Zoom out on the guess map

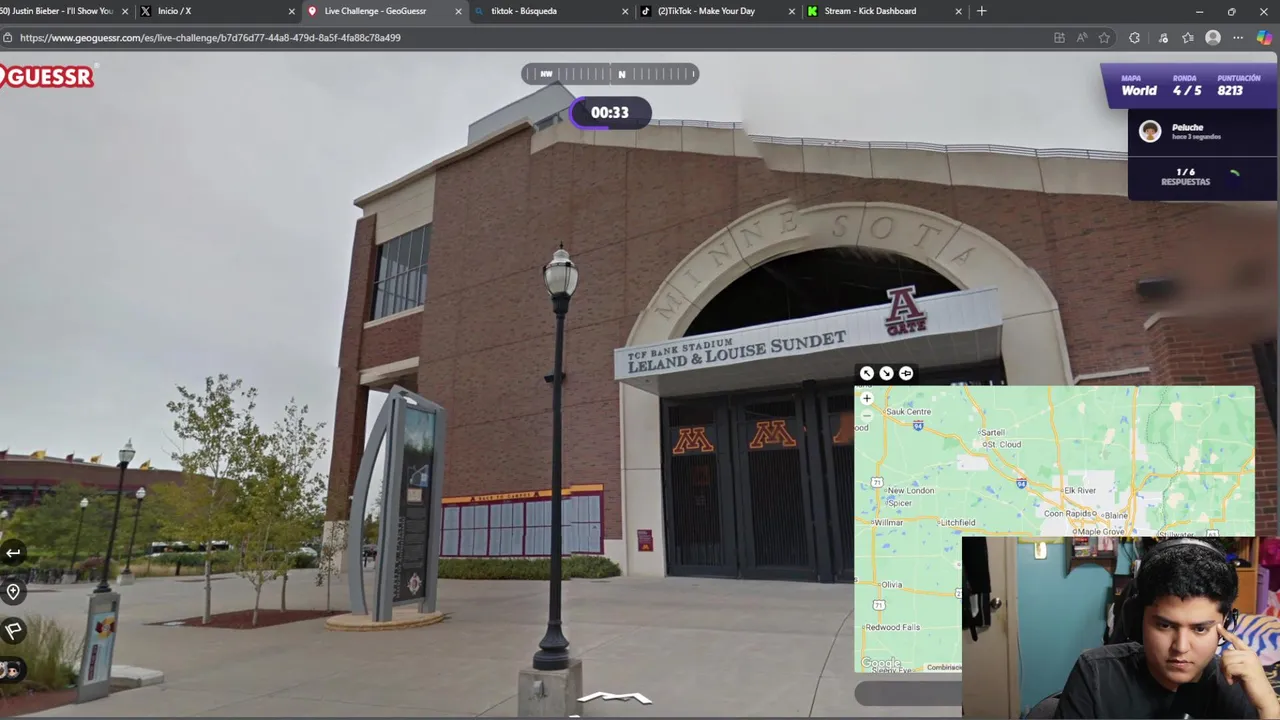point(867,415)
